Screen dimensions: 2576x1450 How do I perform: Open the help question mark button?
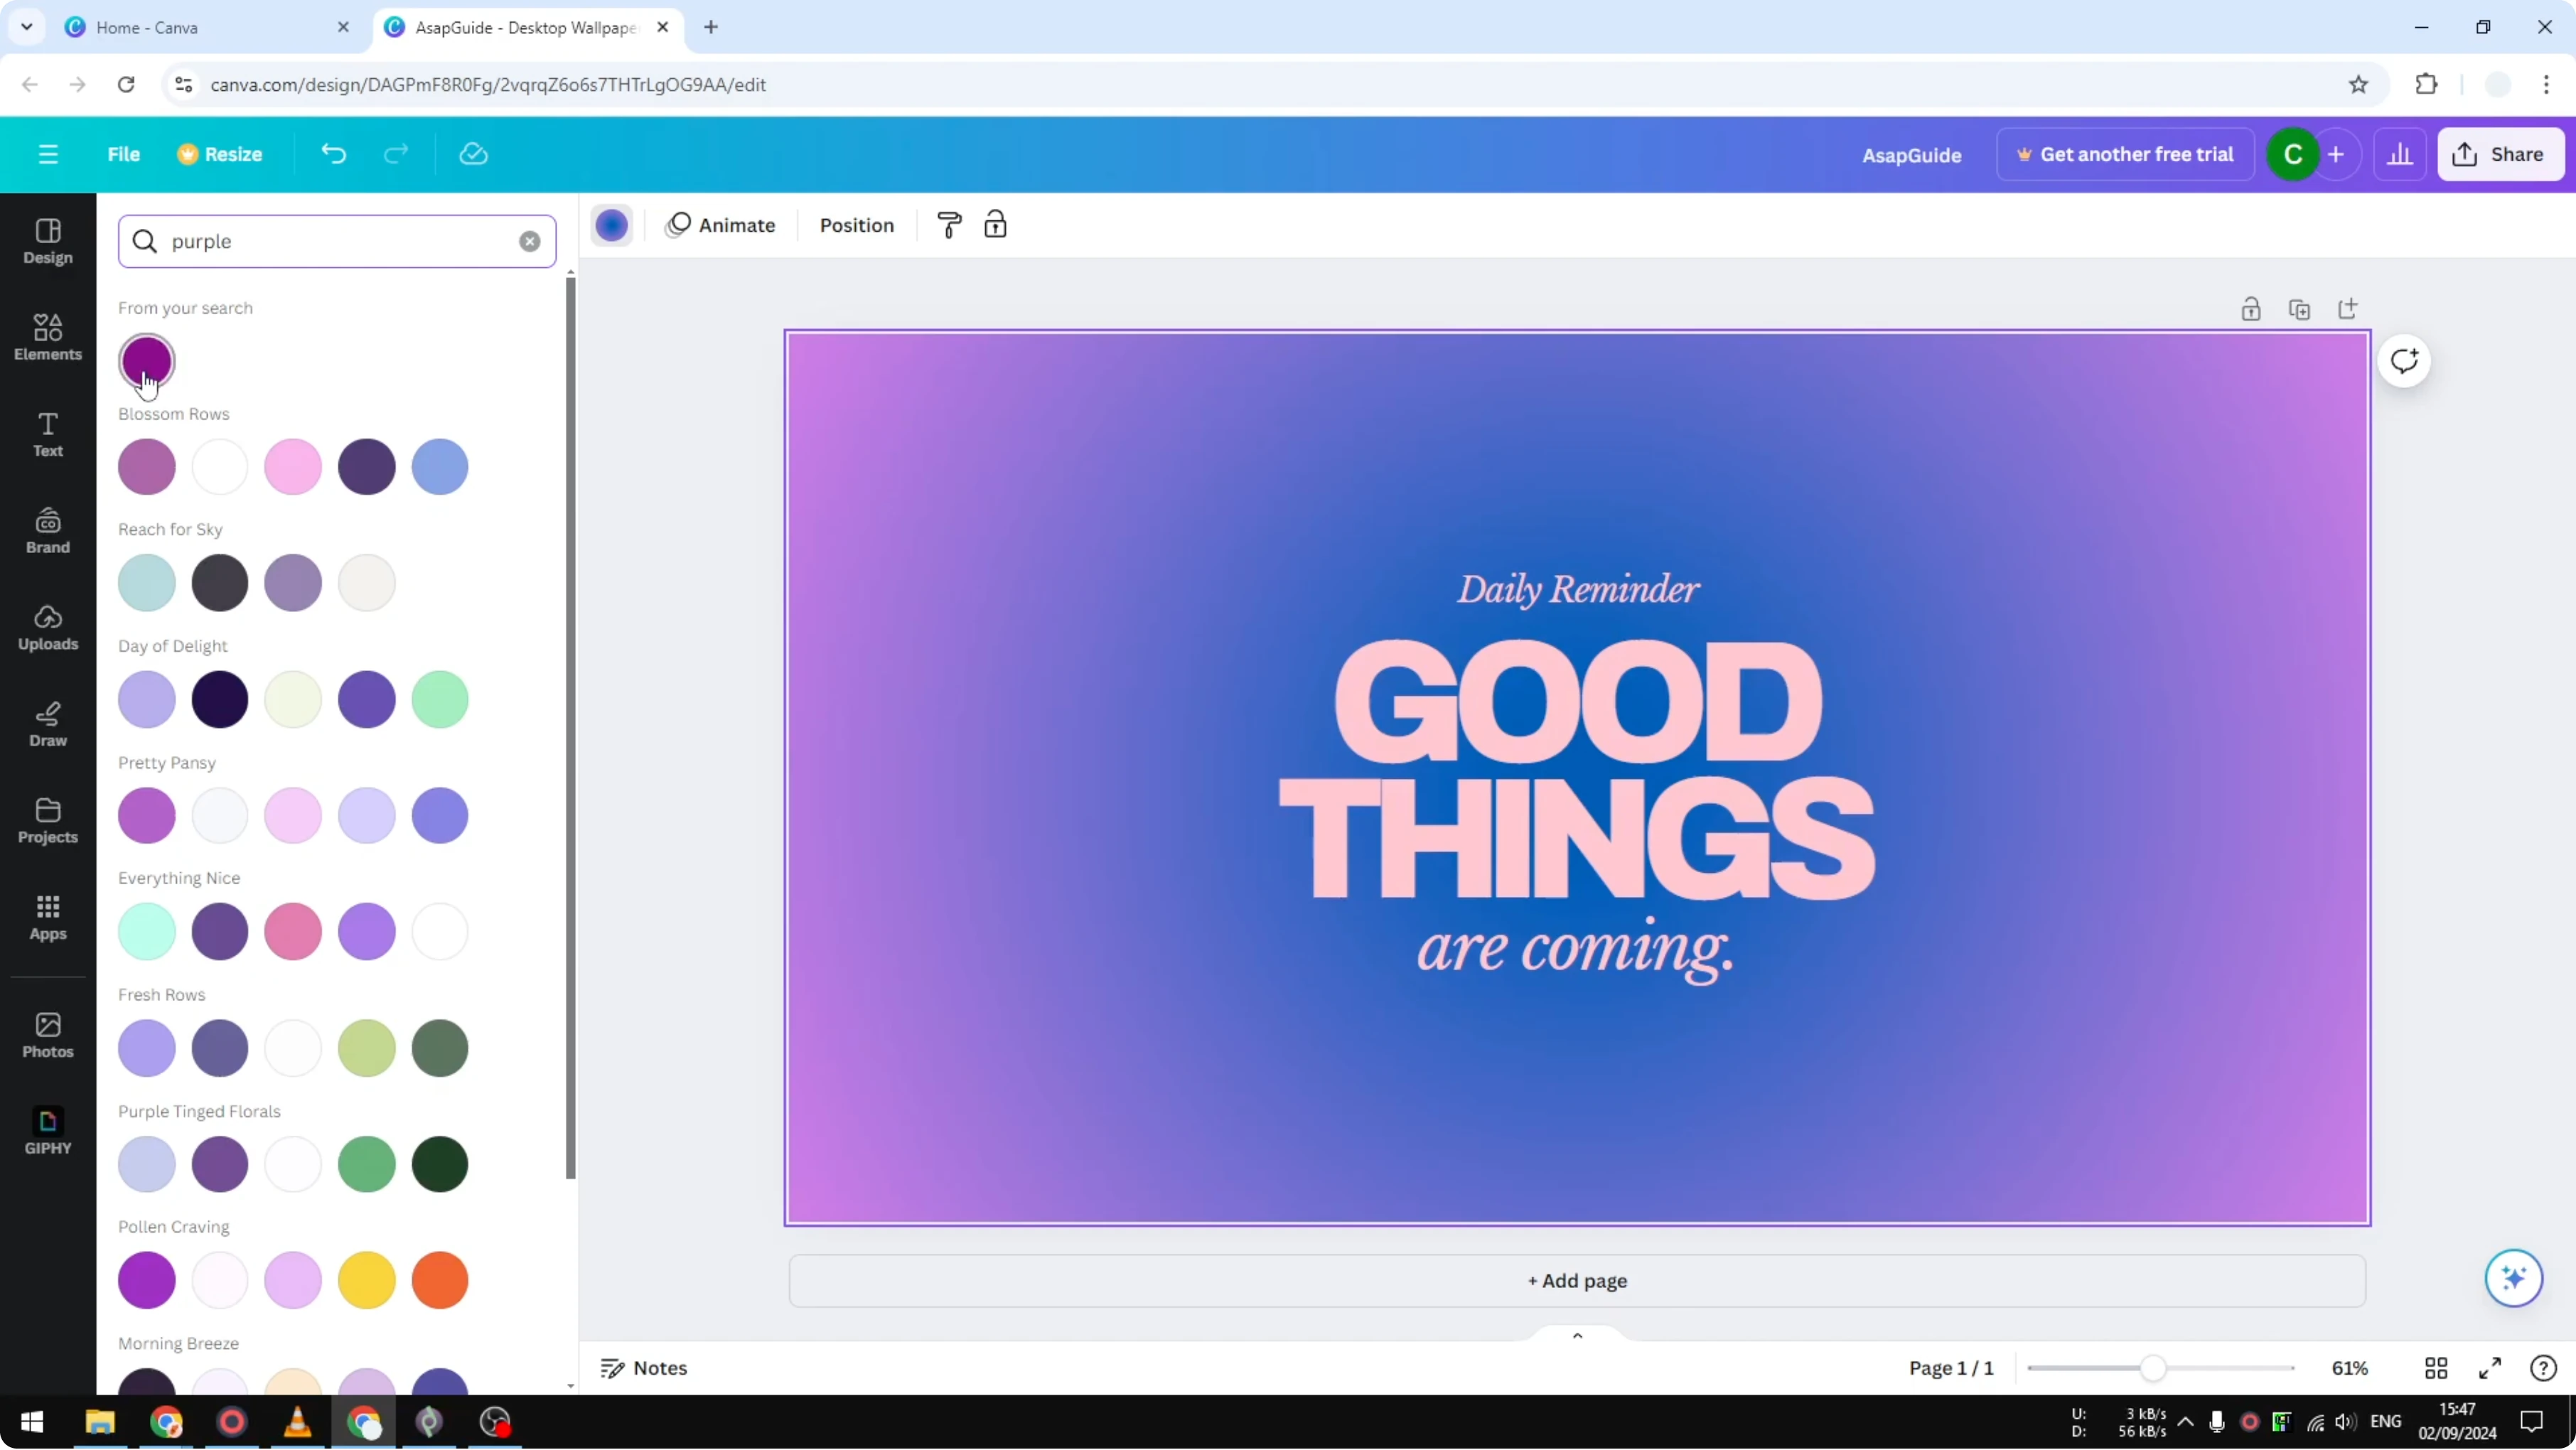point(2543,1368)
